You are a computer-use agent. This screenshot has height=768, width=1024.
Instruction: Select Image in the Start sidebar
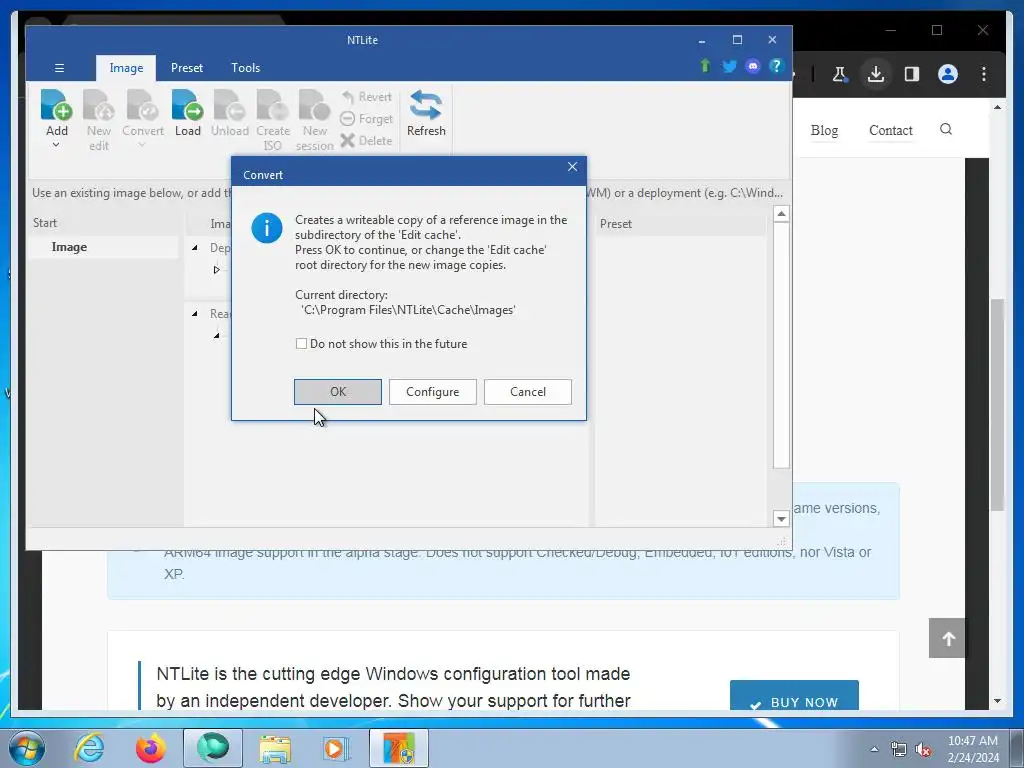pyautogui.click(x=103, y=247)
